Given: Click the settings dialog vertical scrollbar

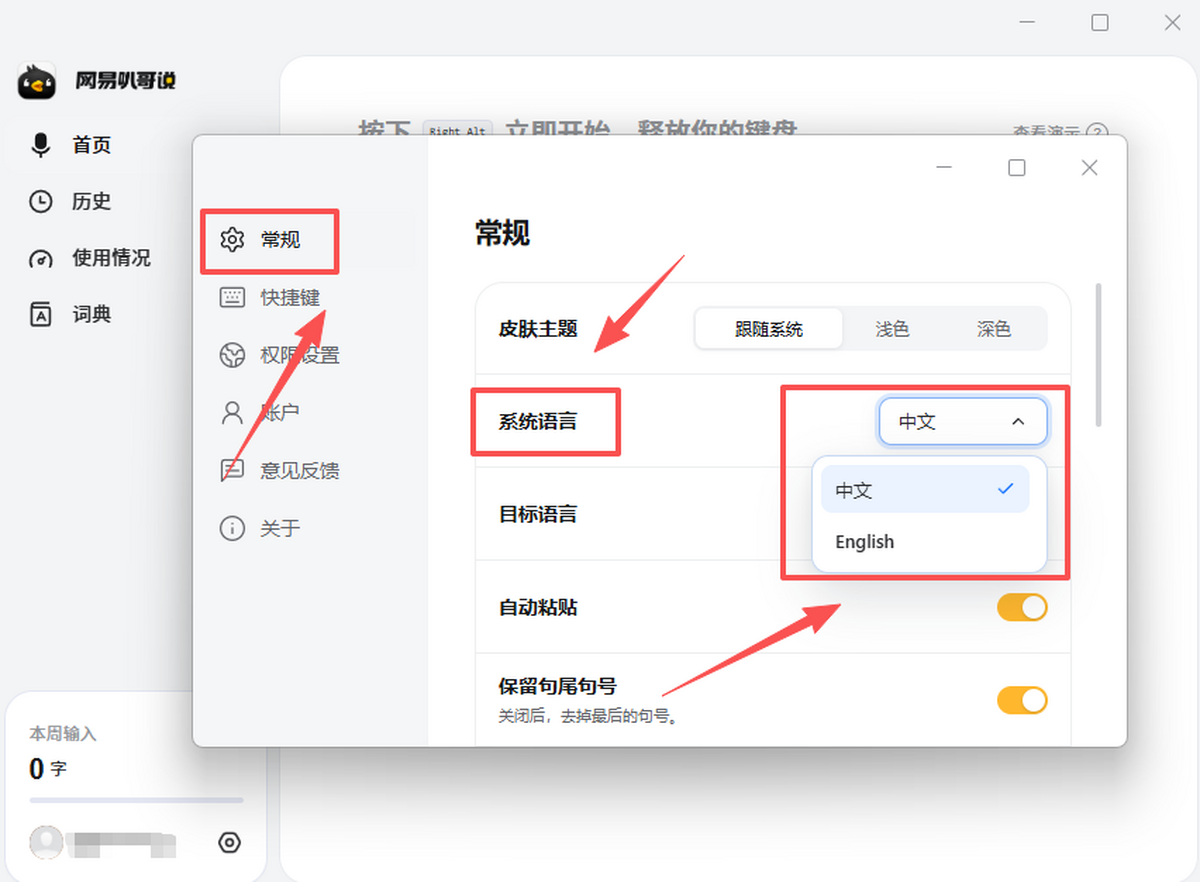Looking at the screenshot, I should pyautogui.click(x=1099, y=355).
